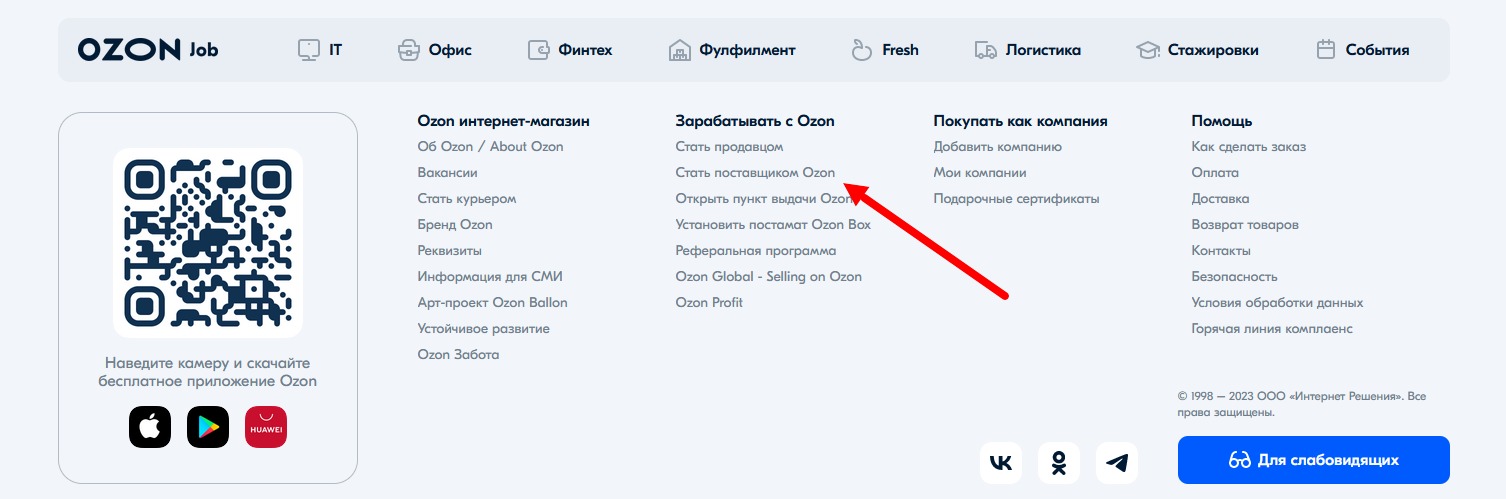Image resolution: width=1506 pixels, height=499 pixels.
Task: Open the Huawei AppGallery icon
Action: click(x=266, y=427)
